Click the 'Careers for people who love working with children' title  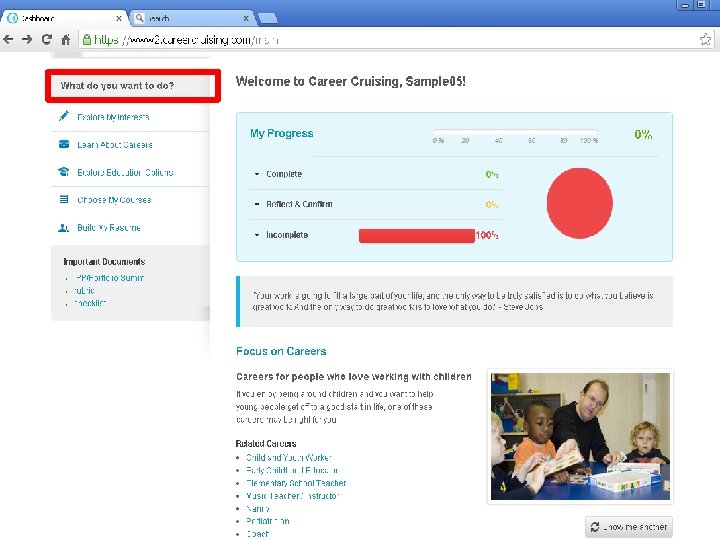354,377
